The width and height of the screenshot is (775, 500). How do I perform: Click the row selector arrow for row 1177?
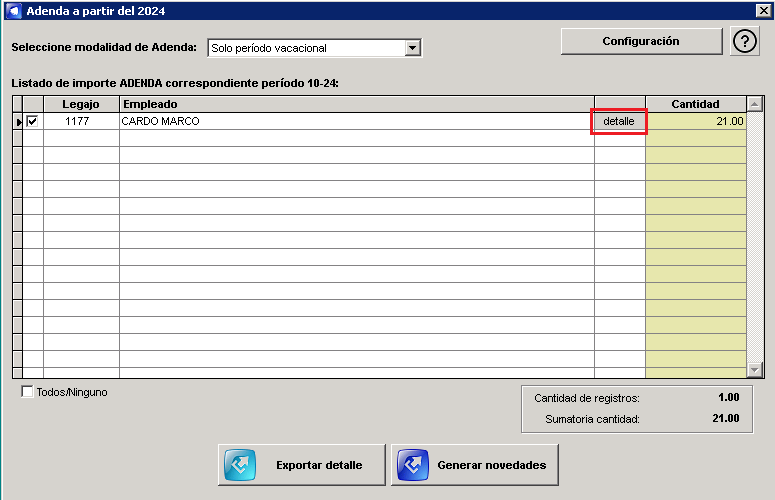18,122
